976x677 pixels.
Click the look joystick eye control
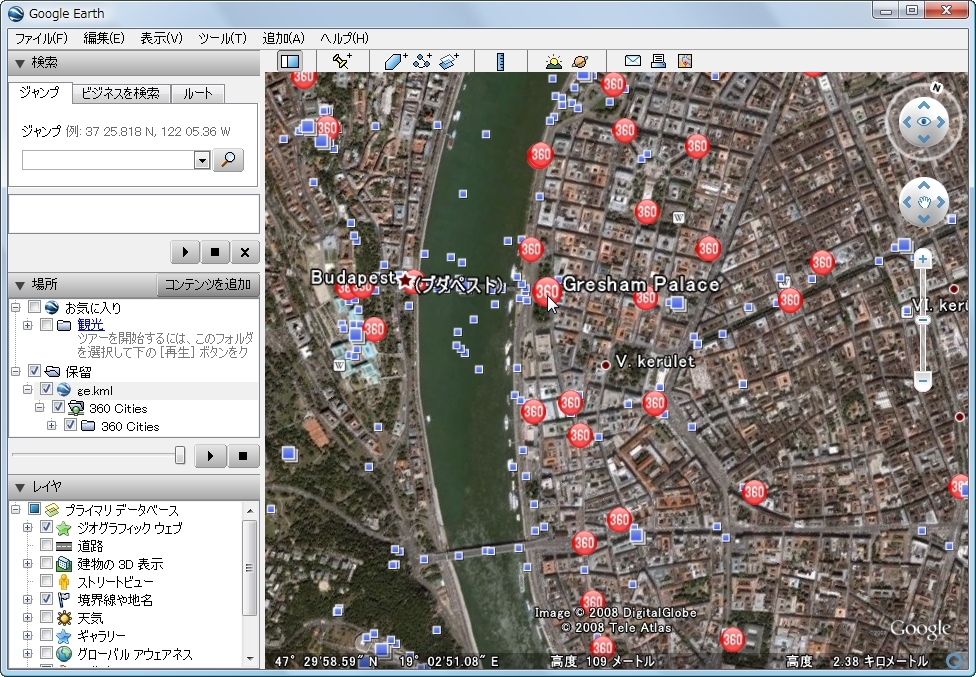tap(924, 122)
